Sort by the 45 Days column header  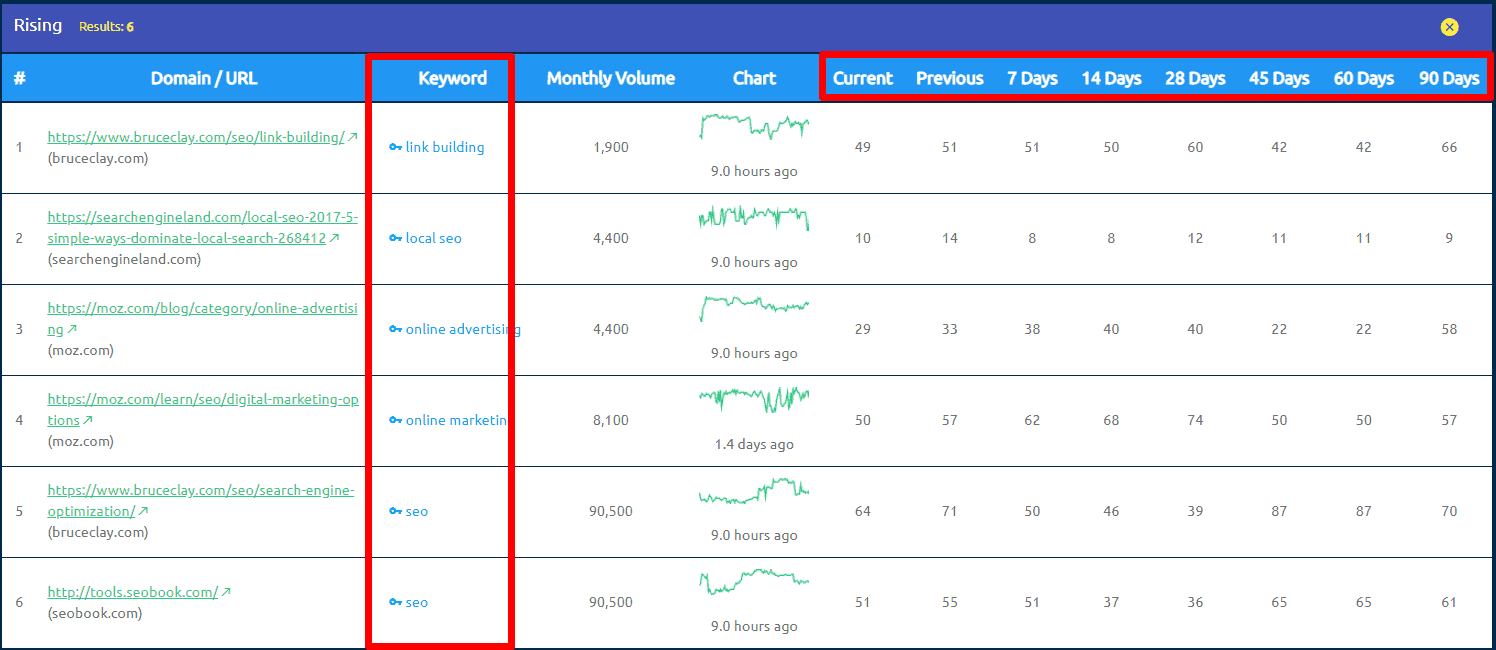tap(1279, 78)
